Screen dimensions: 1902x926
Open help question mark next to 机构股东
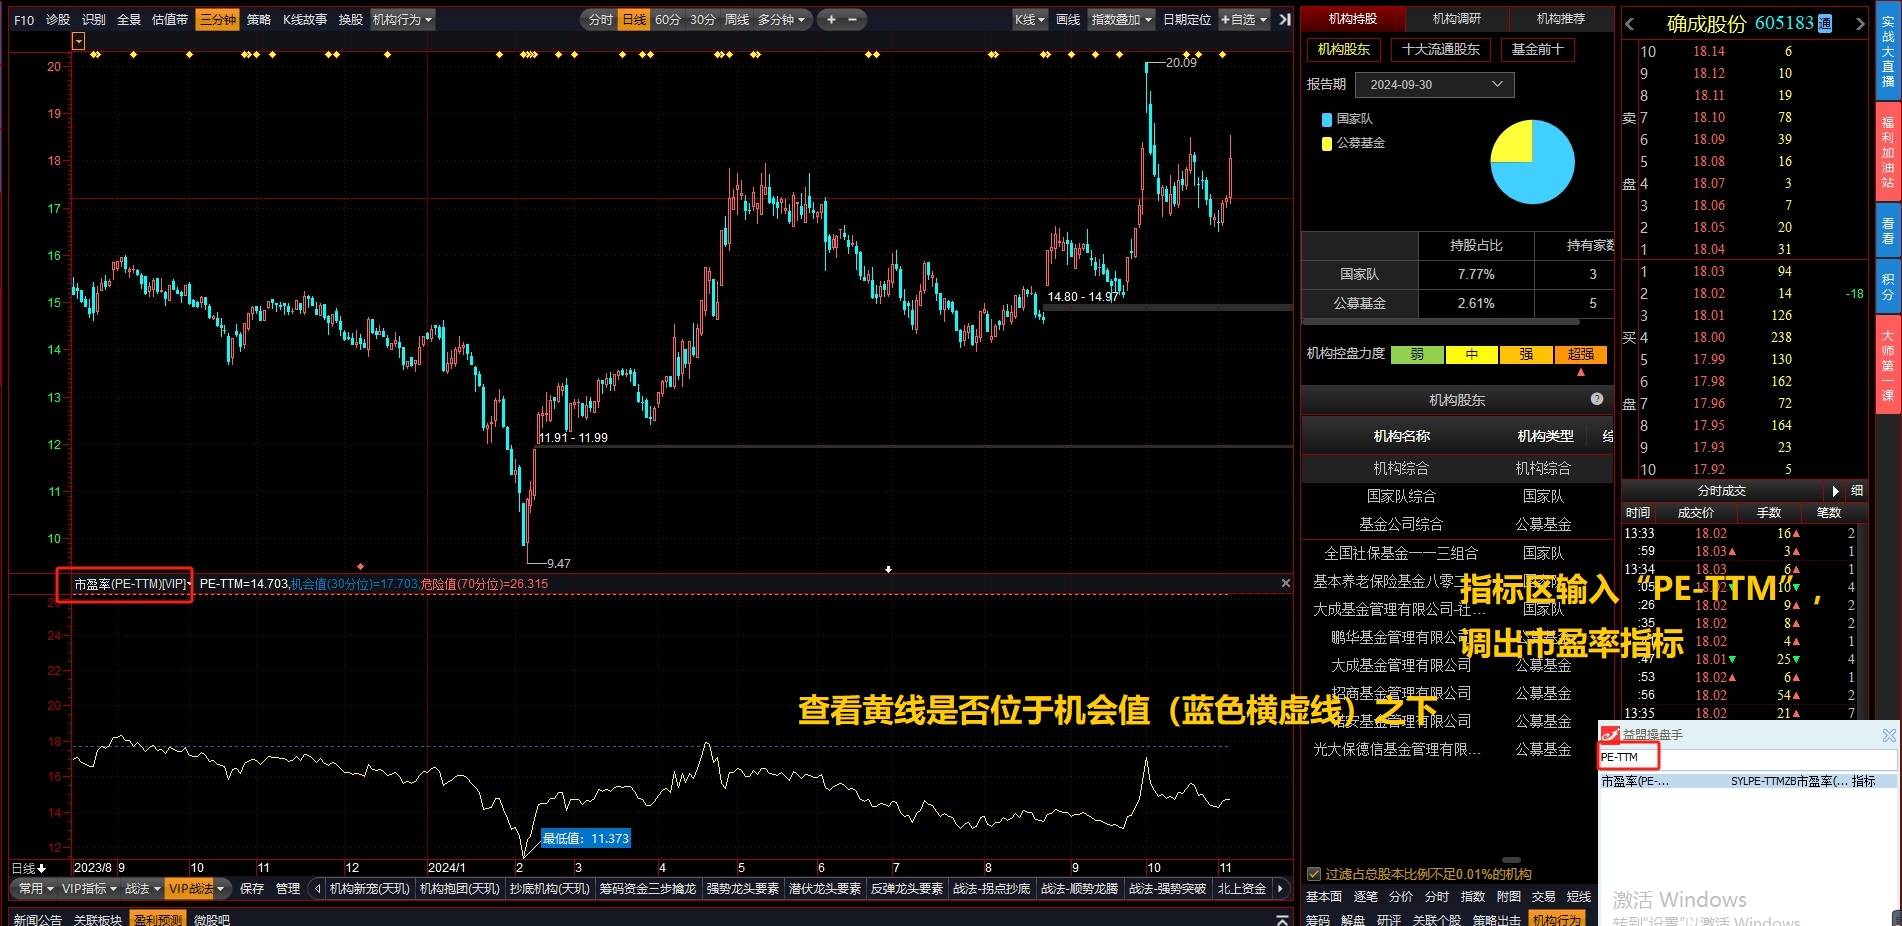click(x=1597, y=399)
